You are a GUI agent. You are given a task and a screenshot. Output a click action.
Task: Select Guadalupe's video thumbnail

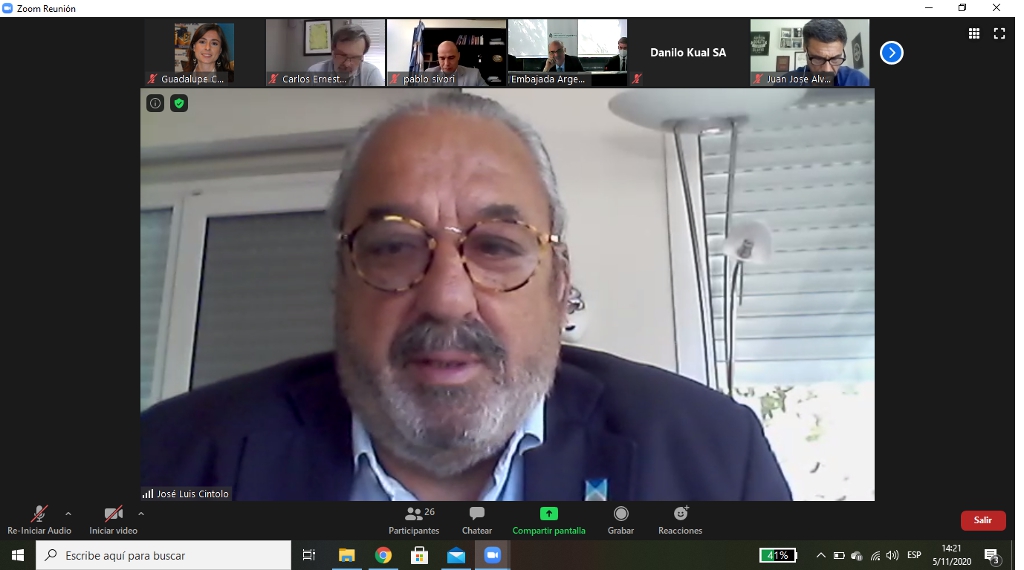pos(203,53)
